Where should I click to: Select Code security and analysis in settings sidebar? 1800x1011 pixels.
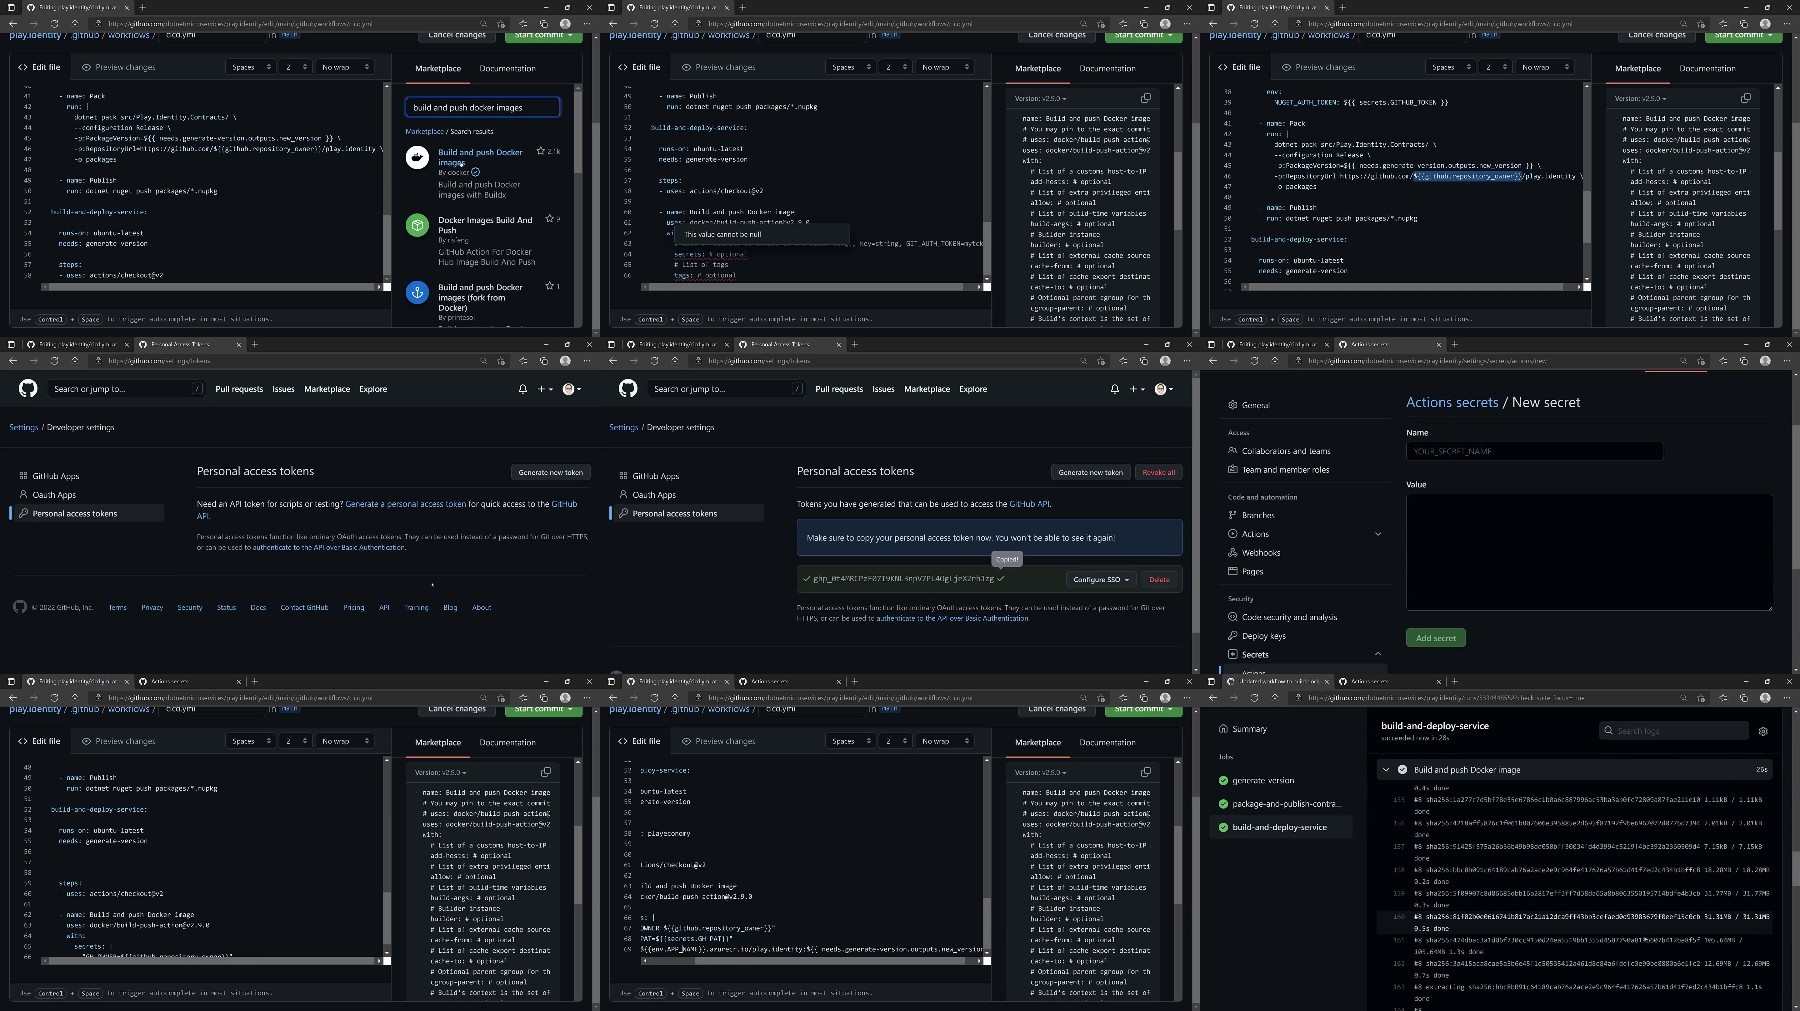(1289, 617)
